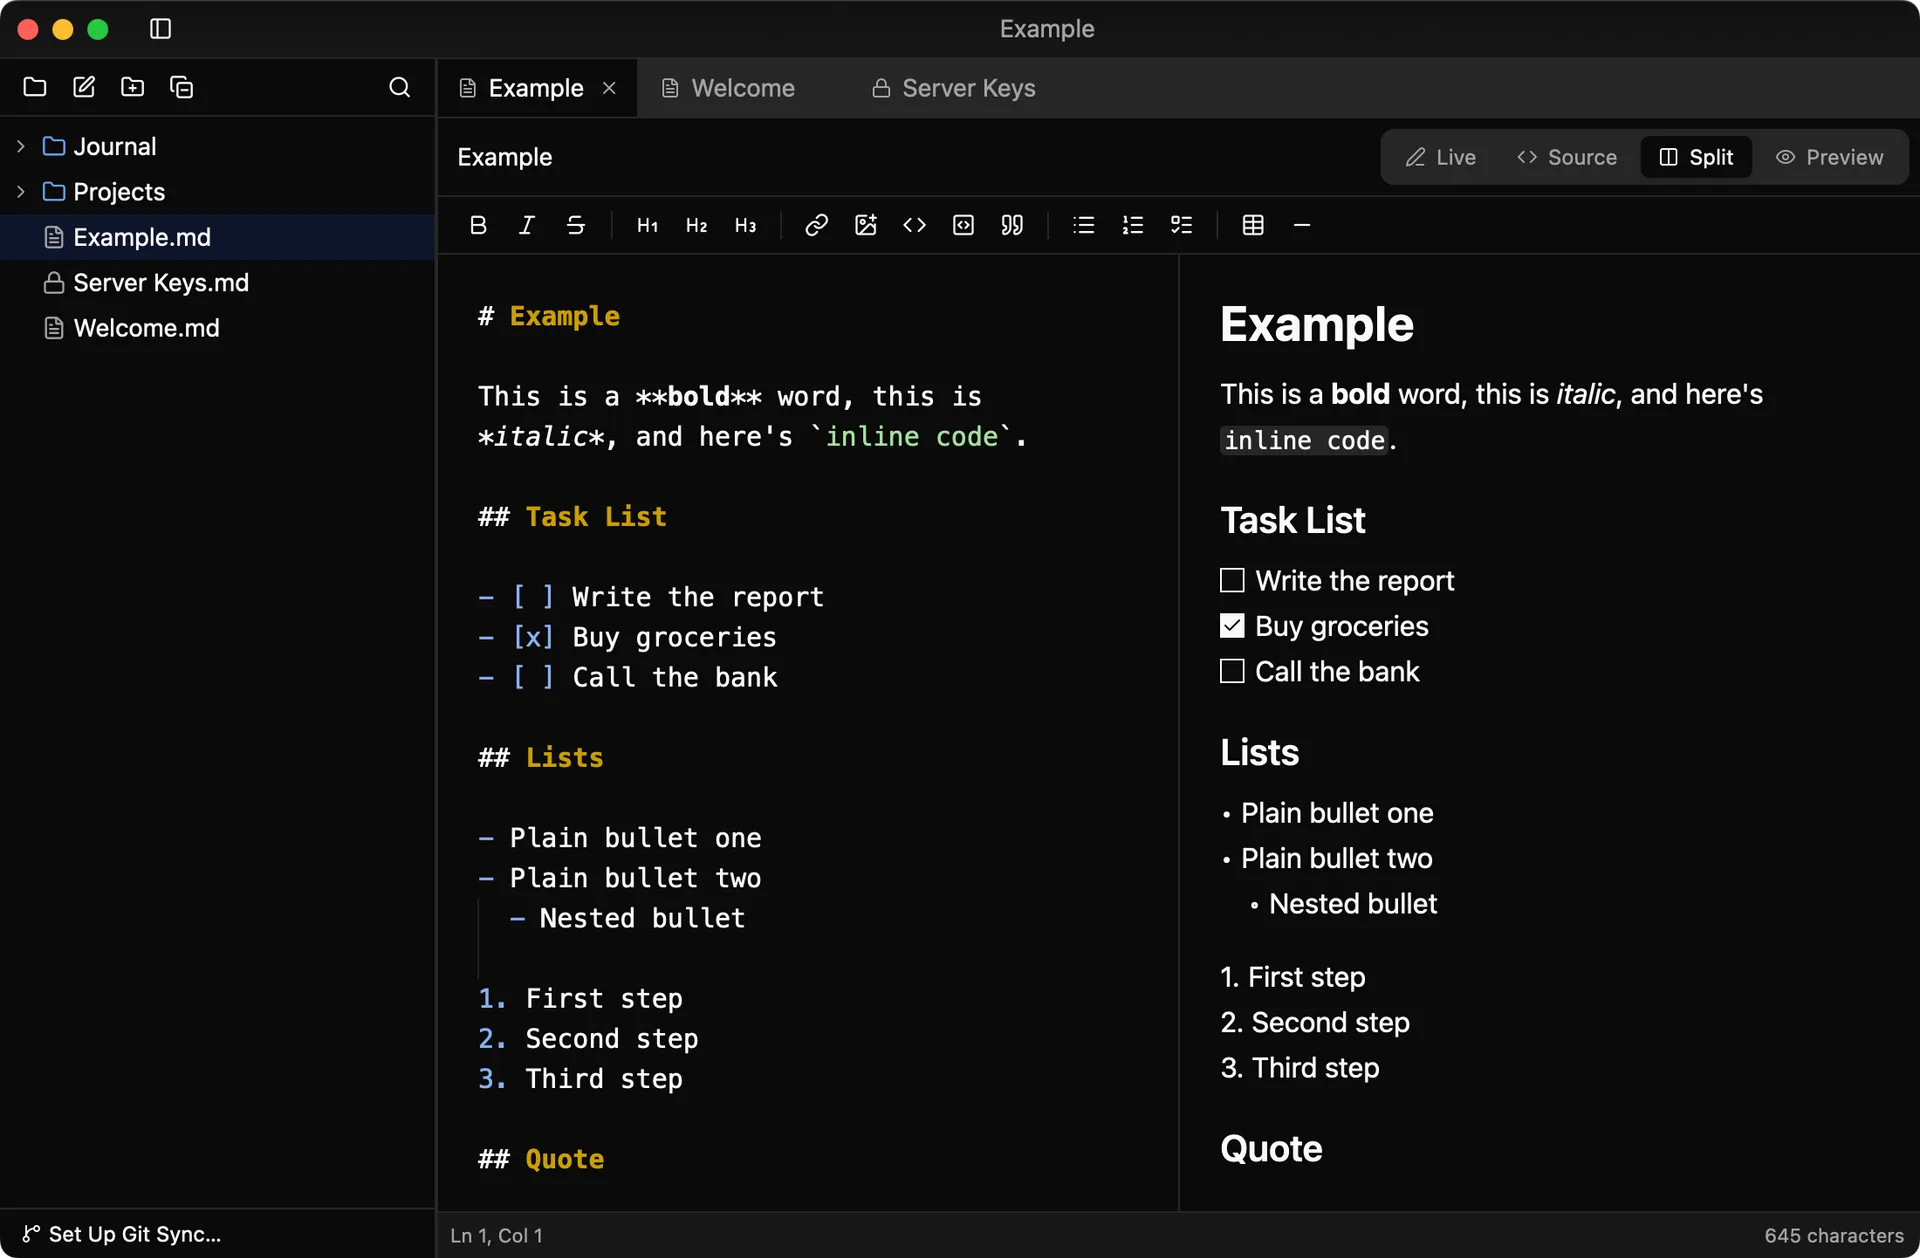This screenshot has height=1258, width=1920.
Task: Insert a bulleted list
Action: 1083,225
